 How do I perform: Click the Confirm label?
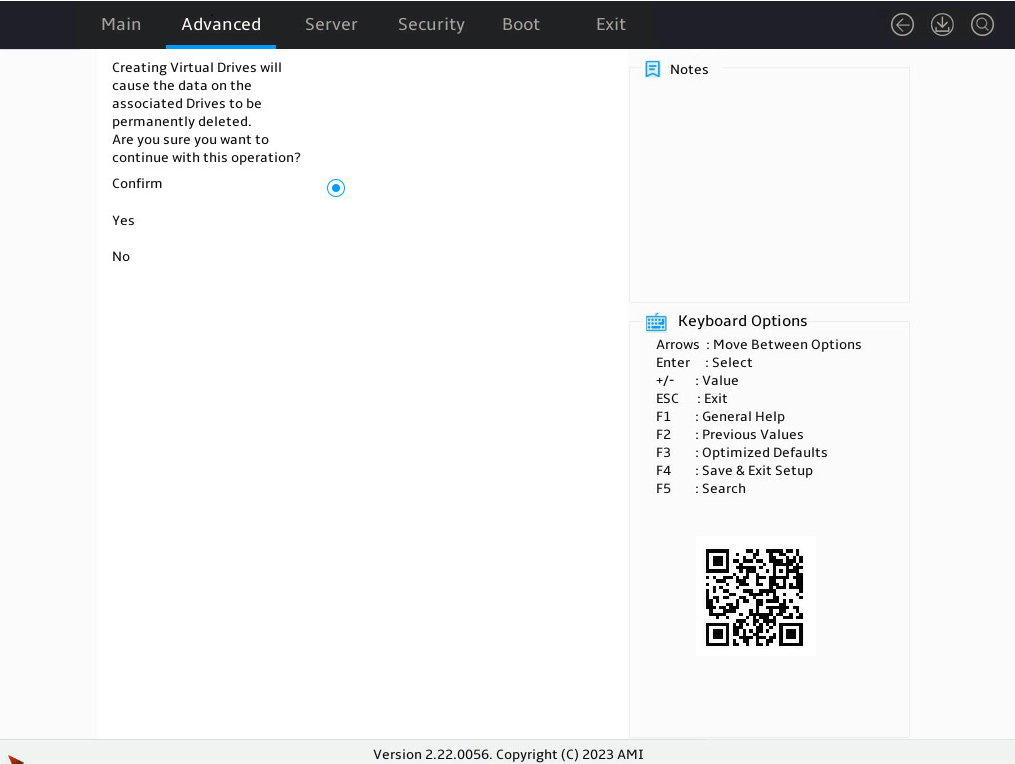click(x=137, y=183)
